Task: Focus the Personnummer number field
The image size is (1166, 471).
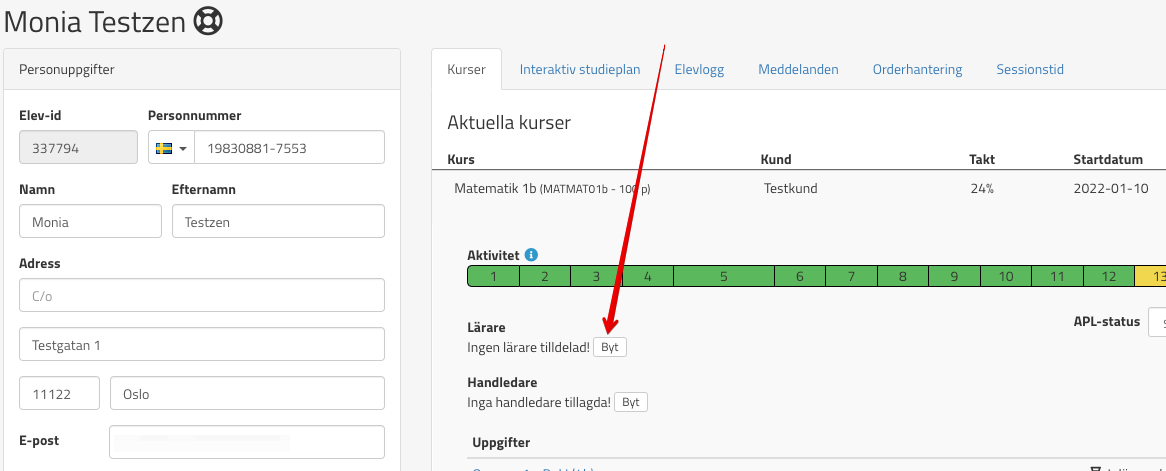Action: (289, 148)
